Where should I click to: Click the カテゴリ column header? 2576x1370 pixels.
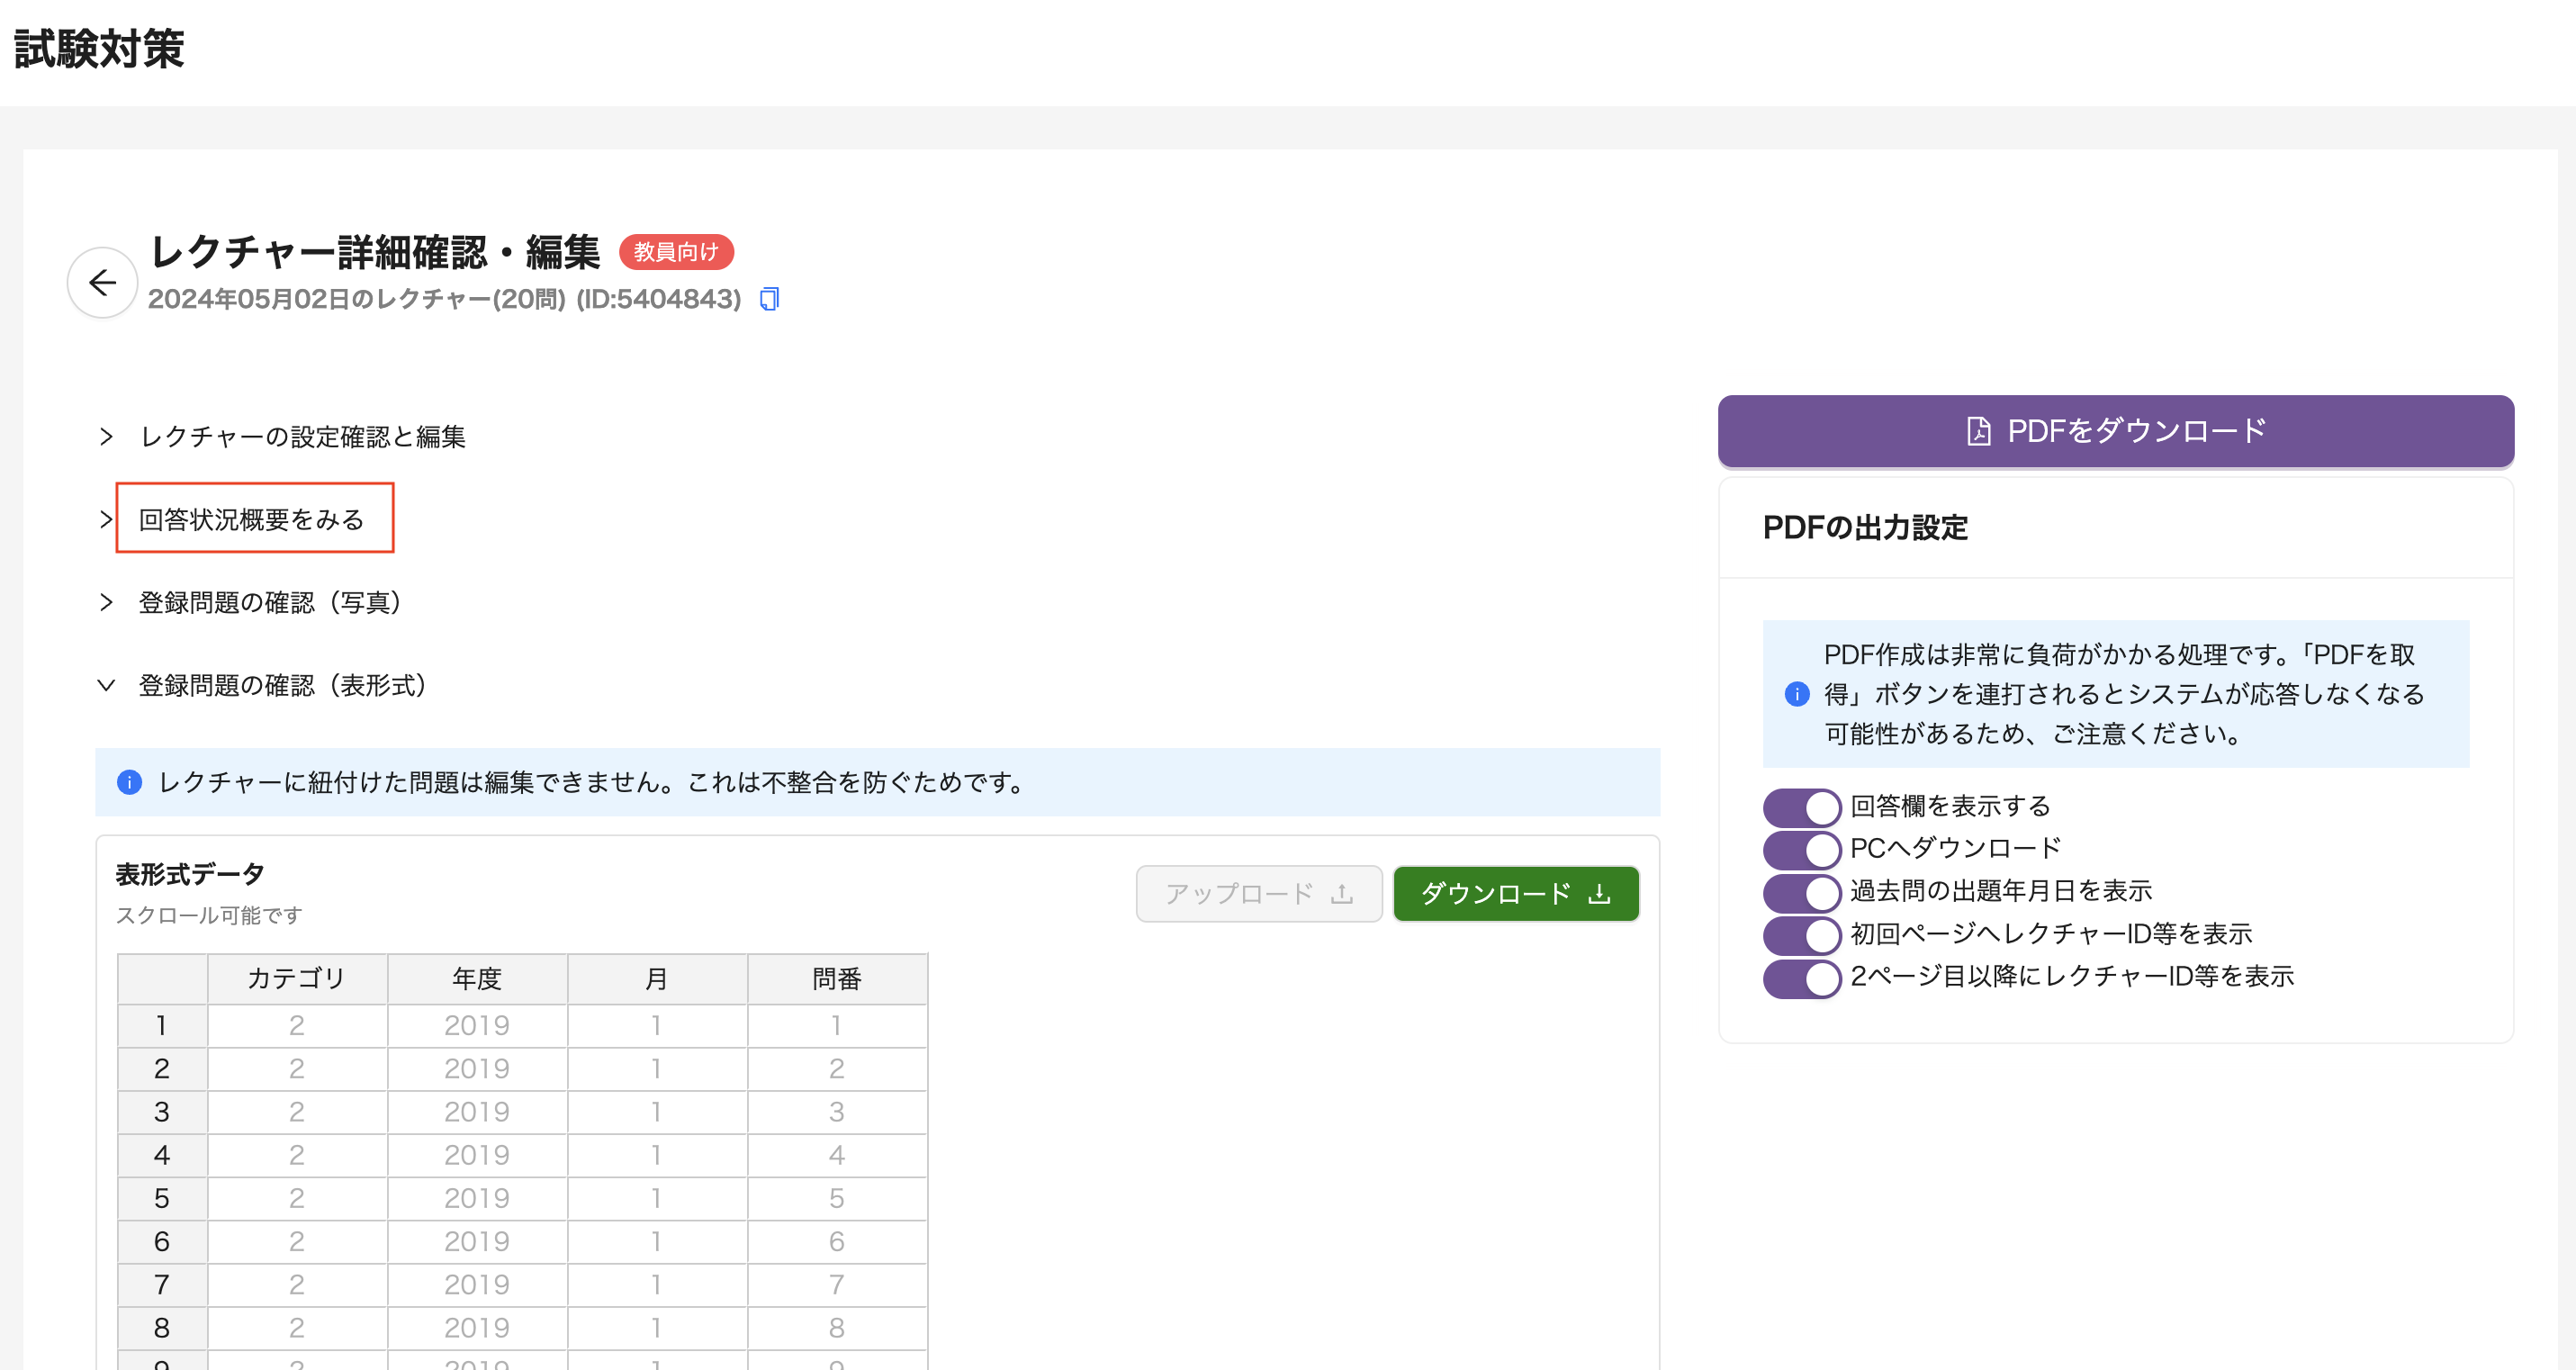pyautogui.click(x=296, y=979)
